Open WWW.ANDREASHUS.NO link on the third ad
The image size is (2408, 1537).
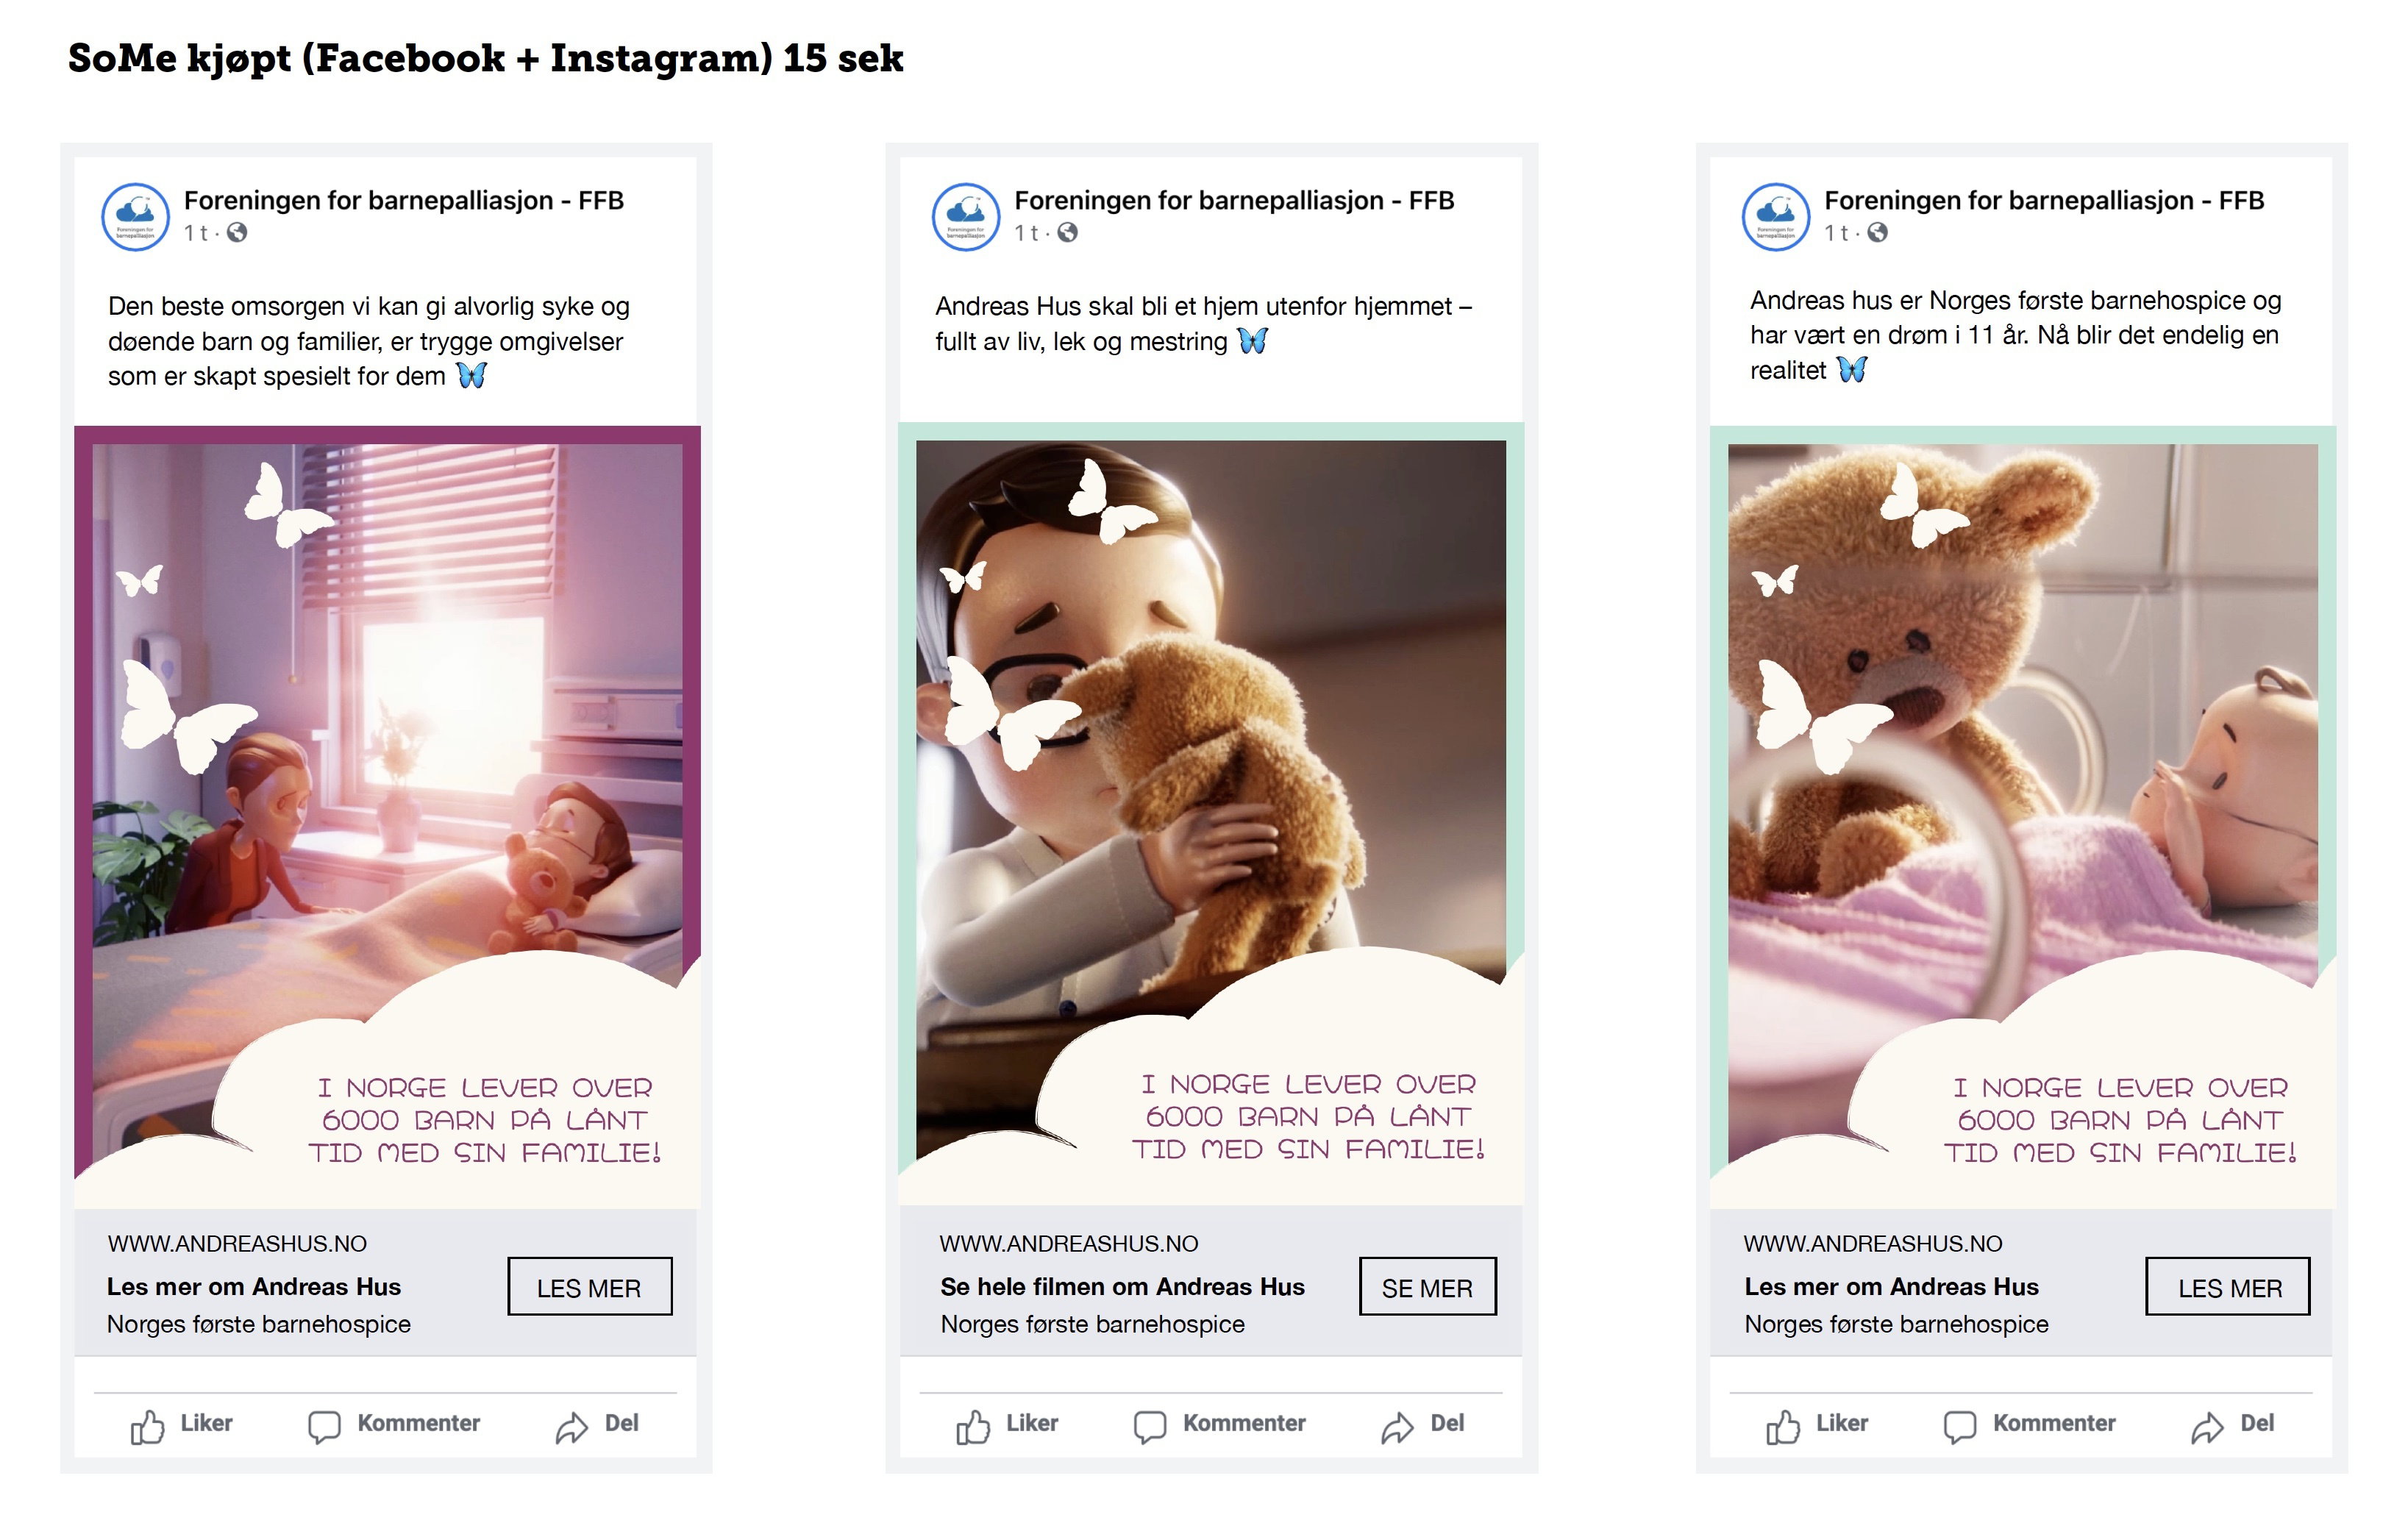tap(1873, 1244)
